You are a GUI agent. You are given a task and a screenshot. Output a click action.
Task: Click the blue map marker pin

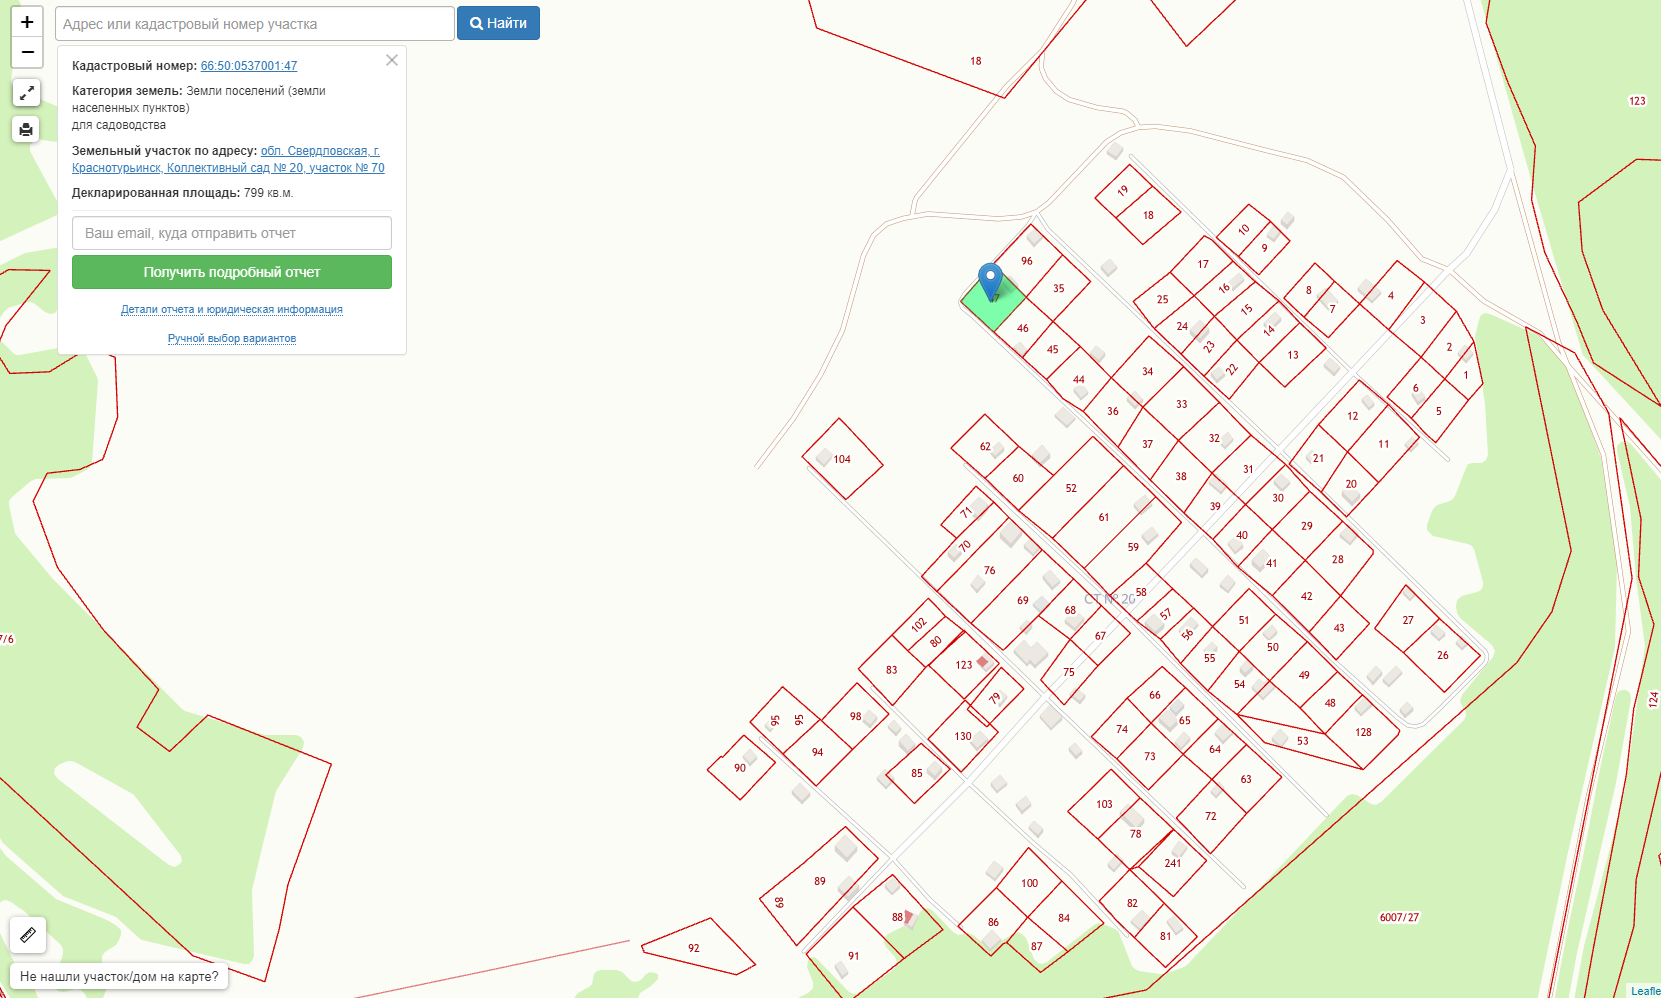990,282
